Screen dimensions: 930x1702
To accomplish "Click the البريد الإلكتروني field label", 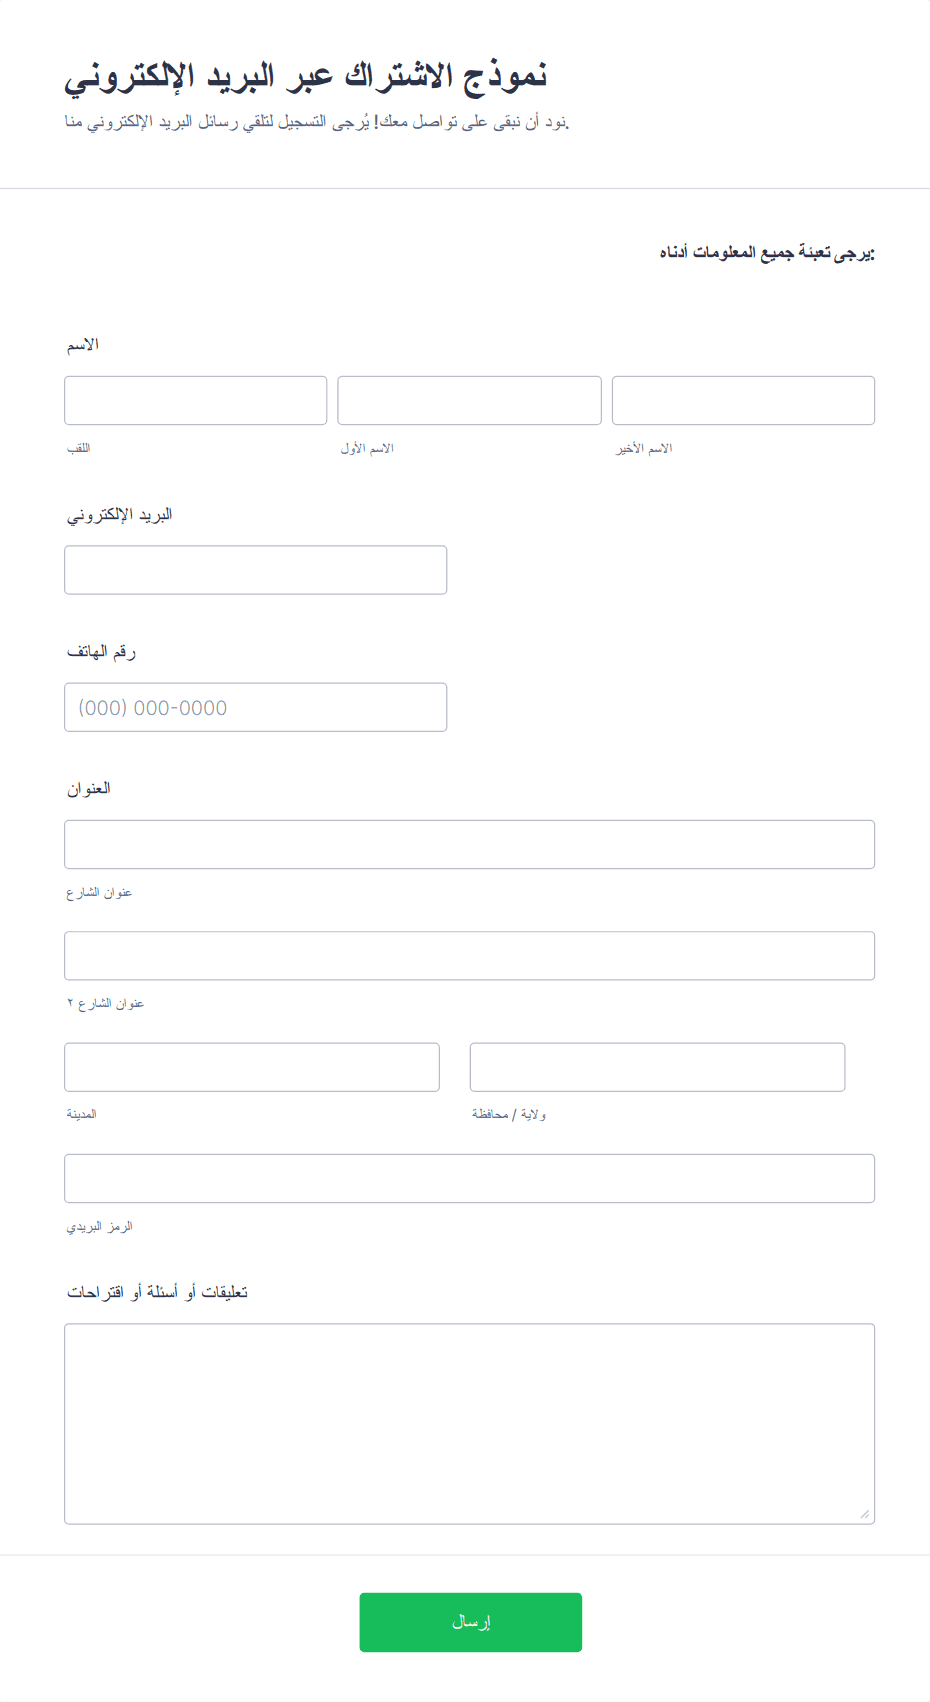I will (x=120, y=515).
